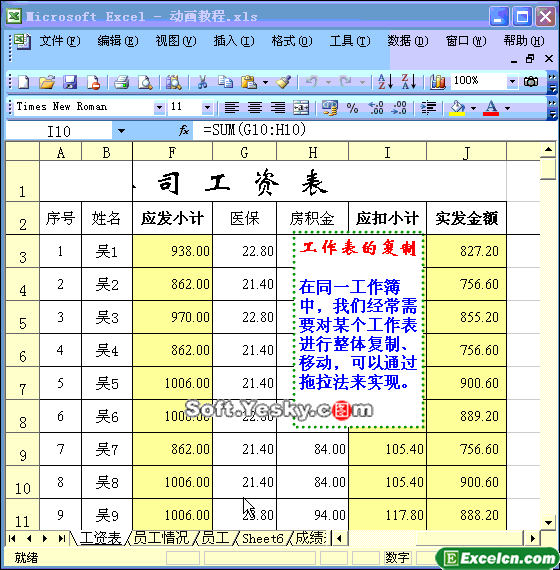The image size is (560, 570).
Task: Select cell containing 吴7
Action: coord(107,449)
